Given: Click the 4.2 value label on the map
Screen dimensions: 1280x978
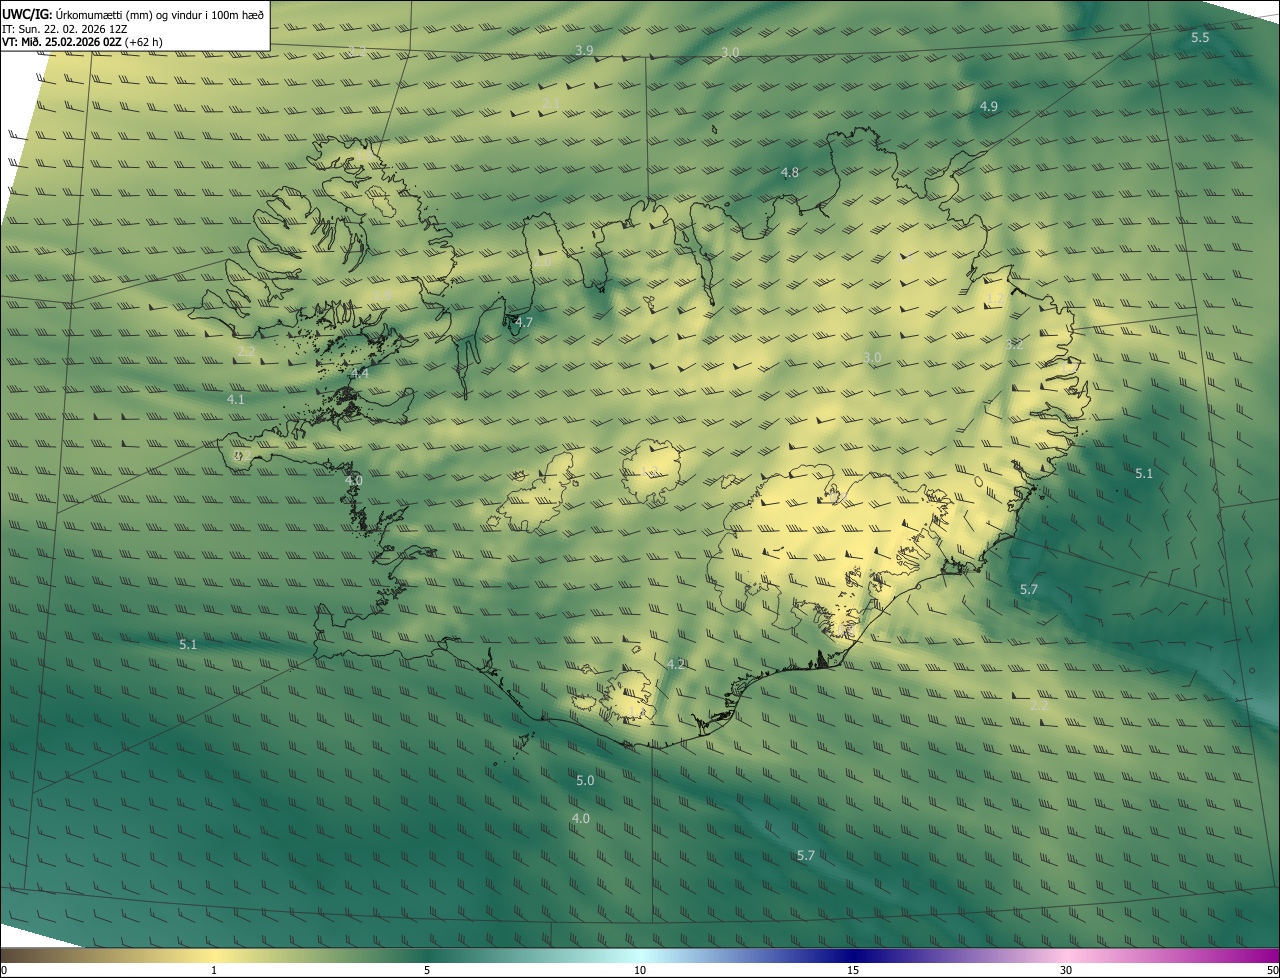Looking at the screenshot, I should [675, 664].
